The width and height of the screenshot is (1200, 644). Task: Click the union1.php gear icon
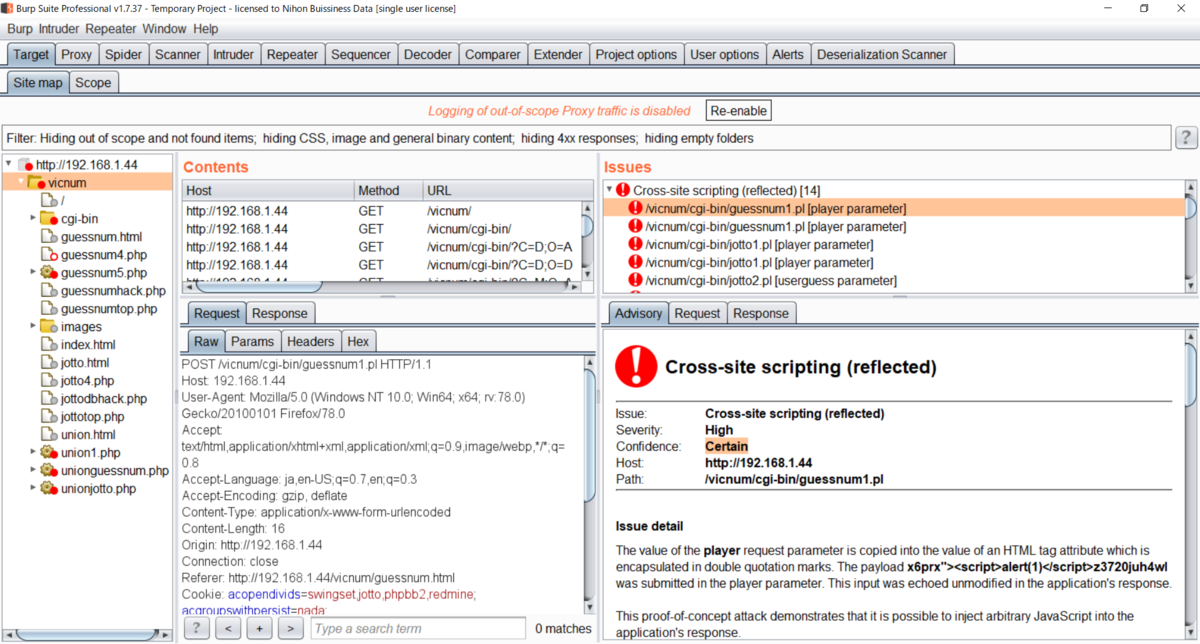coord(49,453)
